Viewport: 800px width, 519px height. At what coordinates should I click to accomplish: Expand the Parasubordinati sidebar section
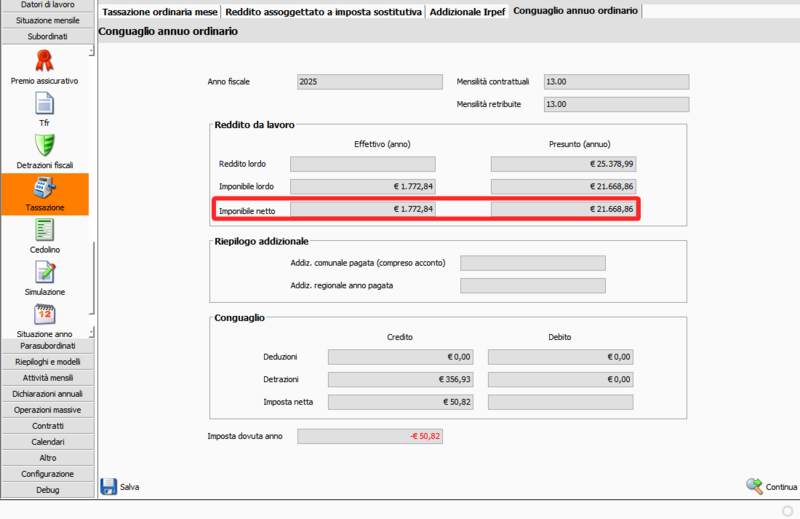point(47,346)
